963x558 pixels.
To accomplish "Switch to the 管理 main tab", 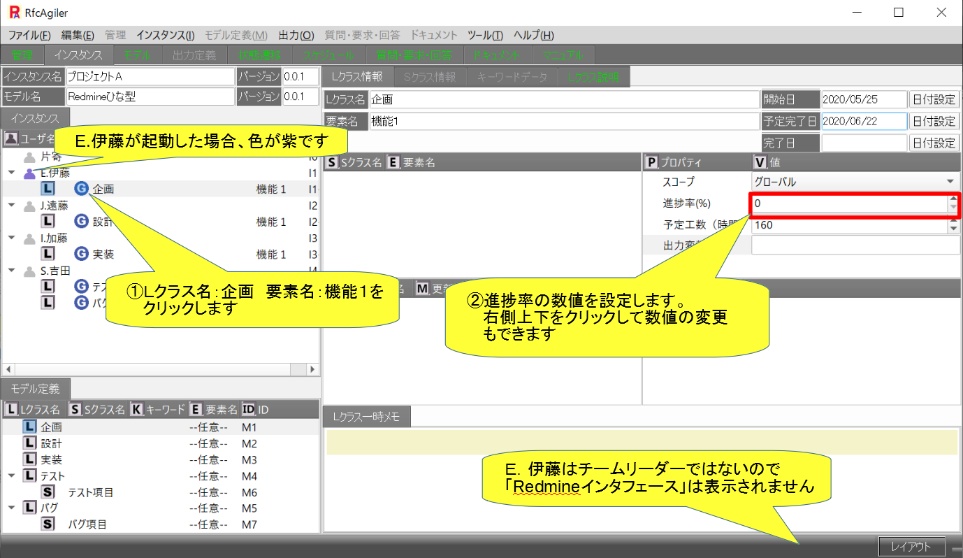I will pyautogui.click(x=22, y=55).
